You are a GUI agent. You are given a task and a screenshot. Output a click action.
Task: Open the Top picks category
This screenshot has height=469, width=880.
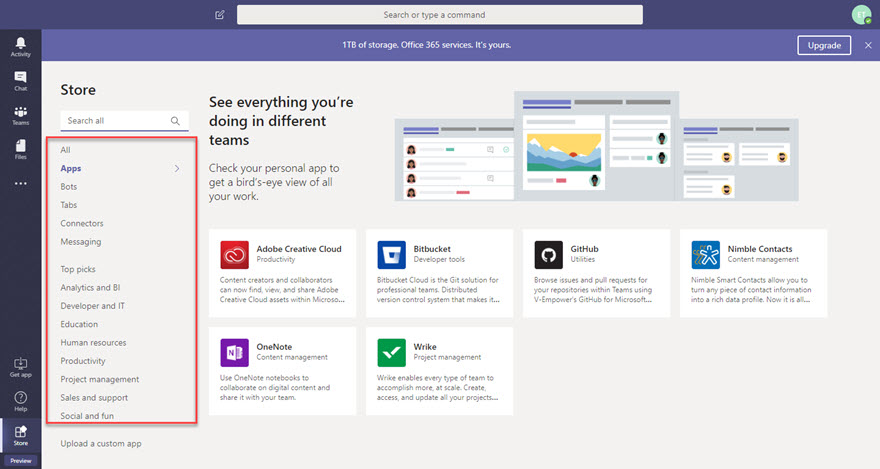pos(78,269)
